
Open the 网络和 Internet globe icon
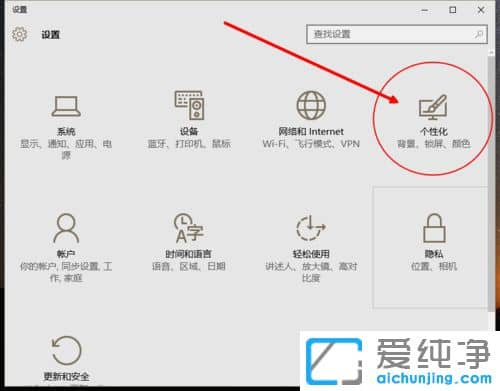(x=311, y=105)
